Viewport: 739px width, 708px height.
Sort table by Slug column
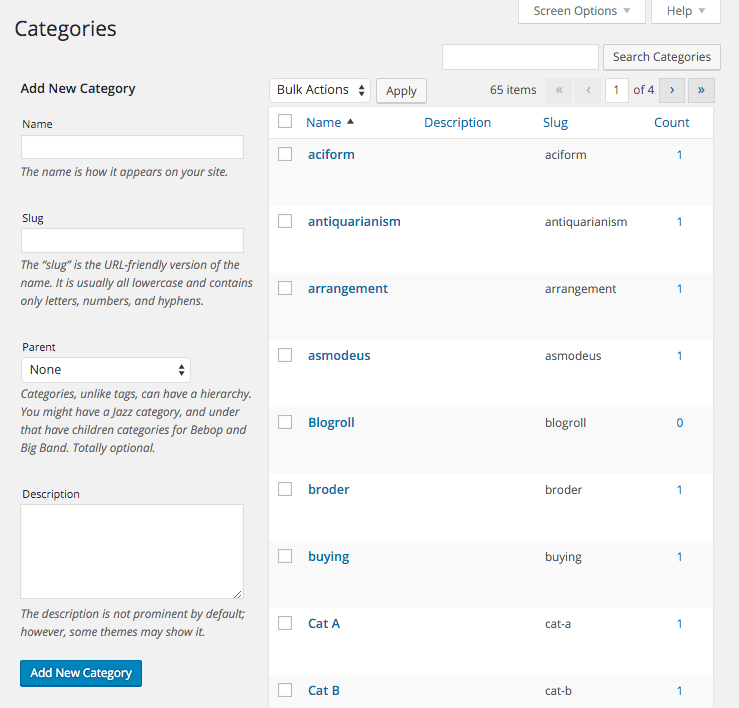click(x=556, y=122)
